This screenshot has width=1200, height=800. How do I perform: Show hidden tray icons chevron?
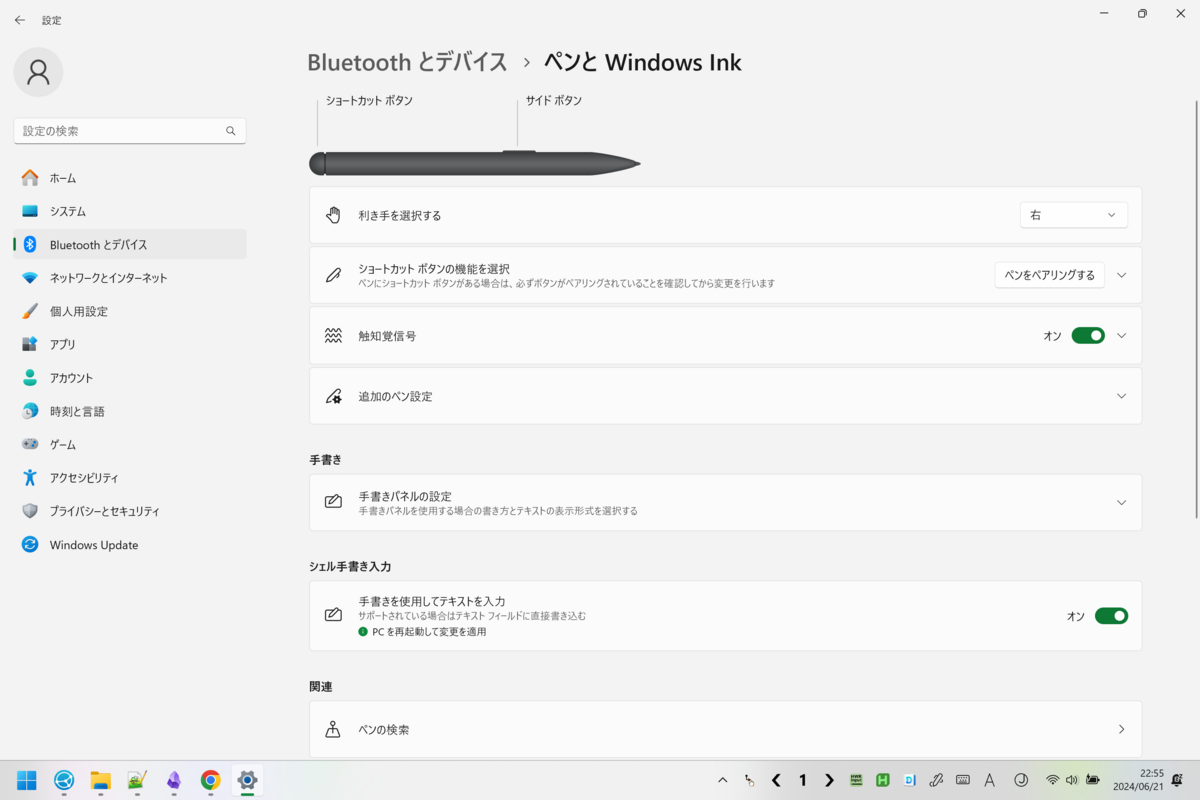tap(723, 780)
